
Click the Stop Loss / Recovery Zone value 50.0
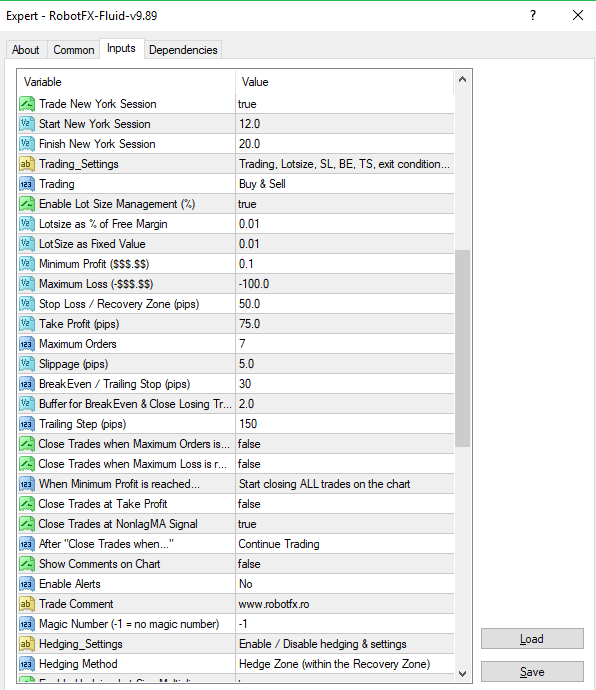coord(345,305)
